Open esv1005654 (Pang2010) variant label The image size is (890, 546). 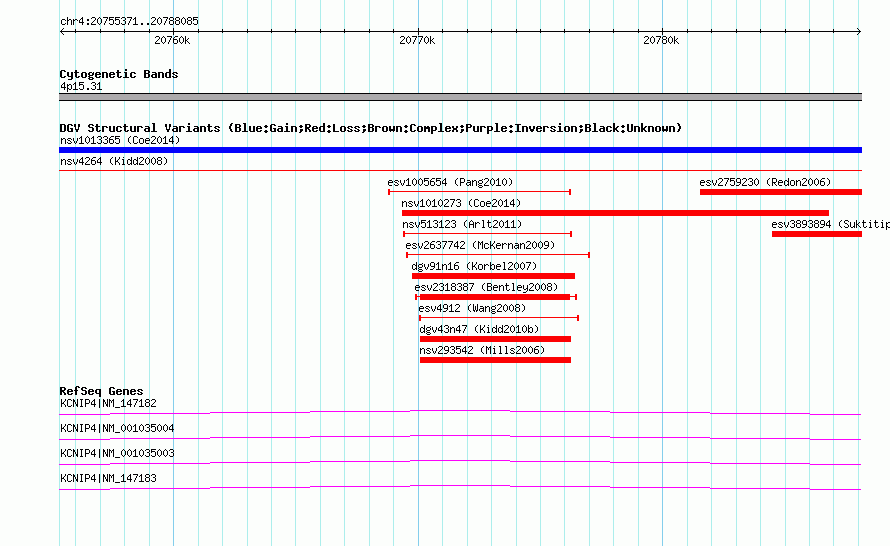450,182
